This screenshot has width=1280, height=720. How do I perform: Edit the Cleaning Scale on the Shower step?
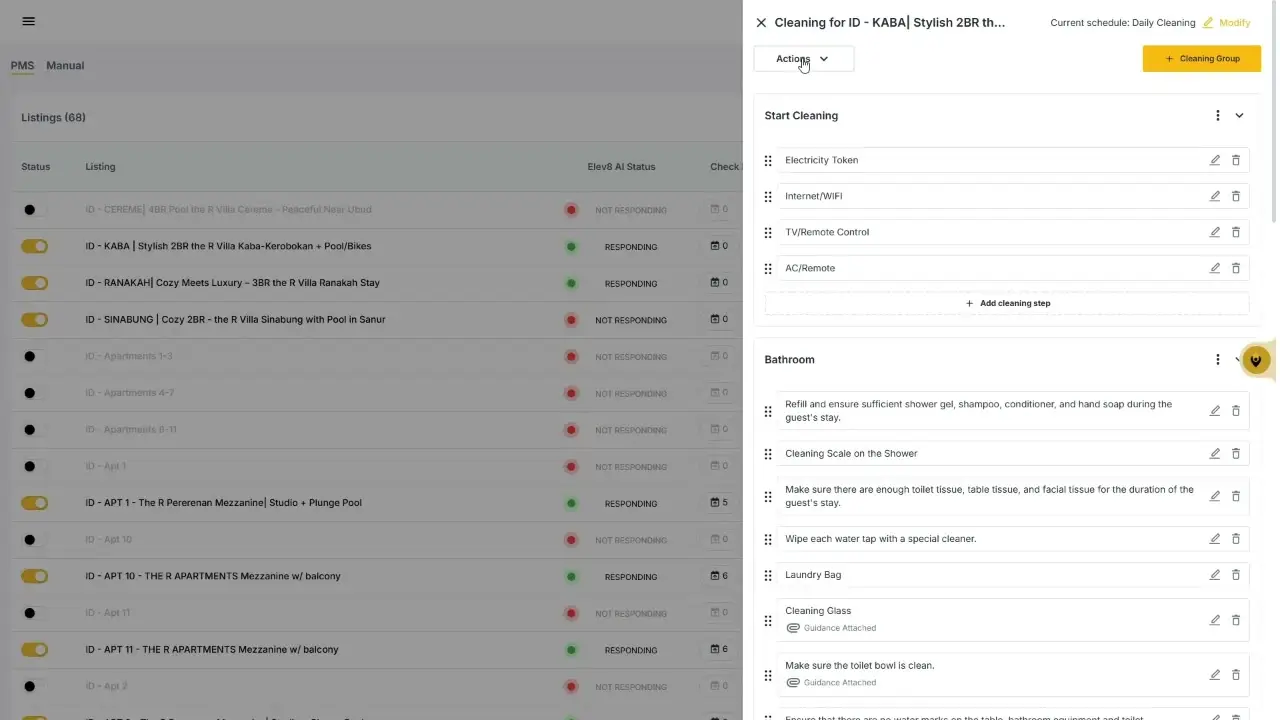pos(1215,454)
